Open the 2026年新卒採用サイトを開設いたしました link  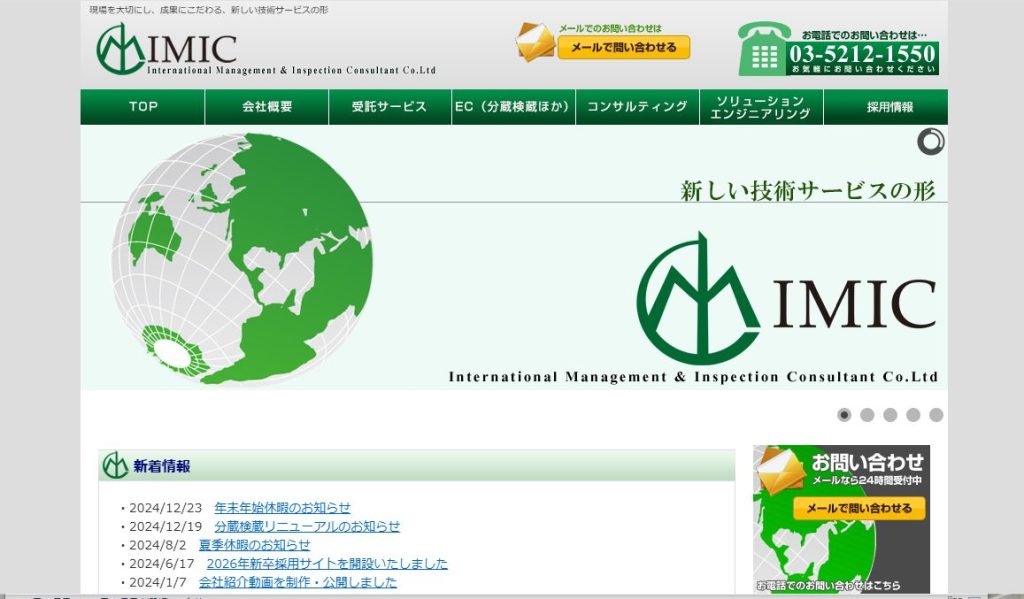click(x=327, y=564)
